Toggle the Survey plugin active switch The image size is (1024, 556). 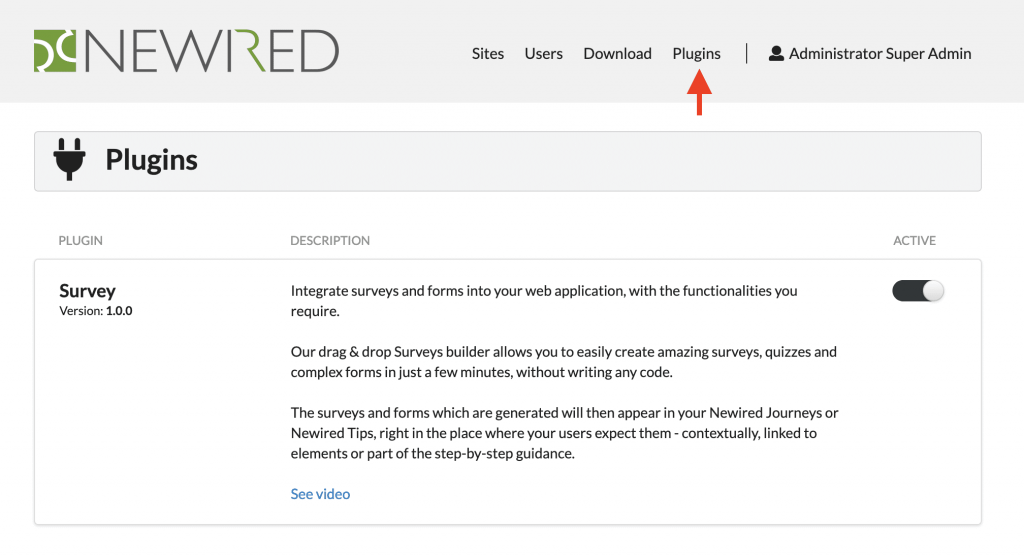tap(918, 291)
